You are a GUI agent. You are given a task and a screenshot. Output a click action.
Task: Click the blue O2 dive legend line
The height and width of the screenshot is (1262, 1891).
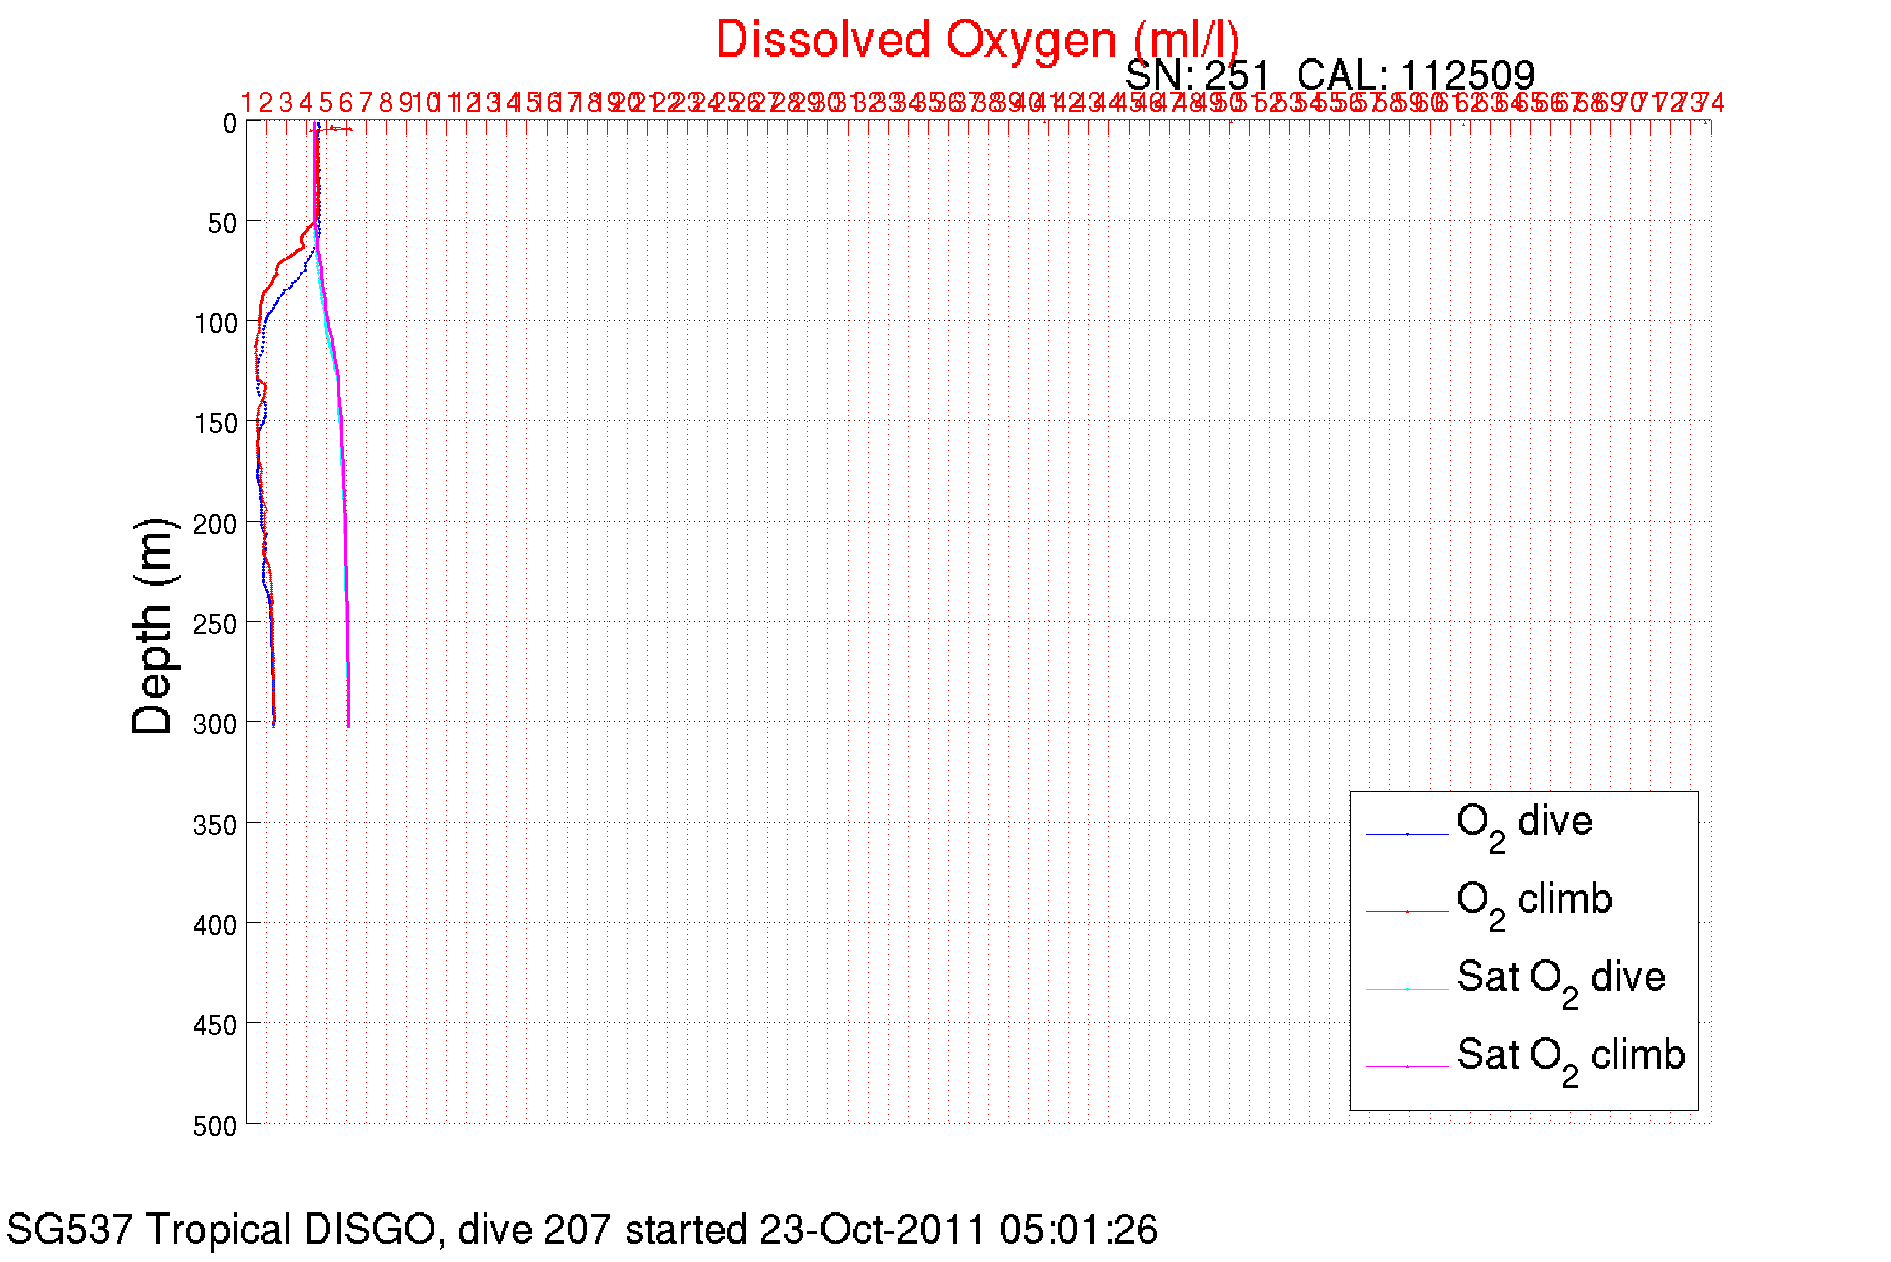coord(1407,834)
